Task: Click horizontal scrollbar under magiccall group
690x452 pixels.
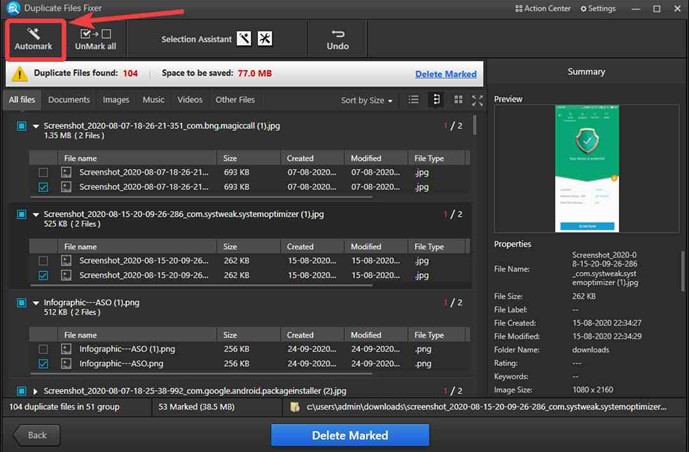Action: 201,197
